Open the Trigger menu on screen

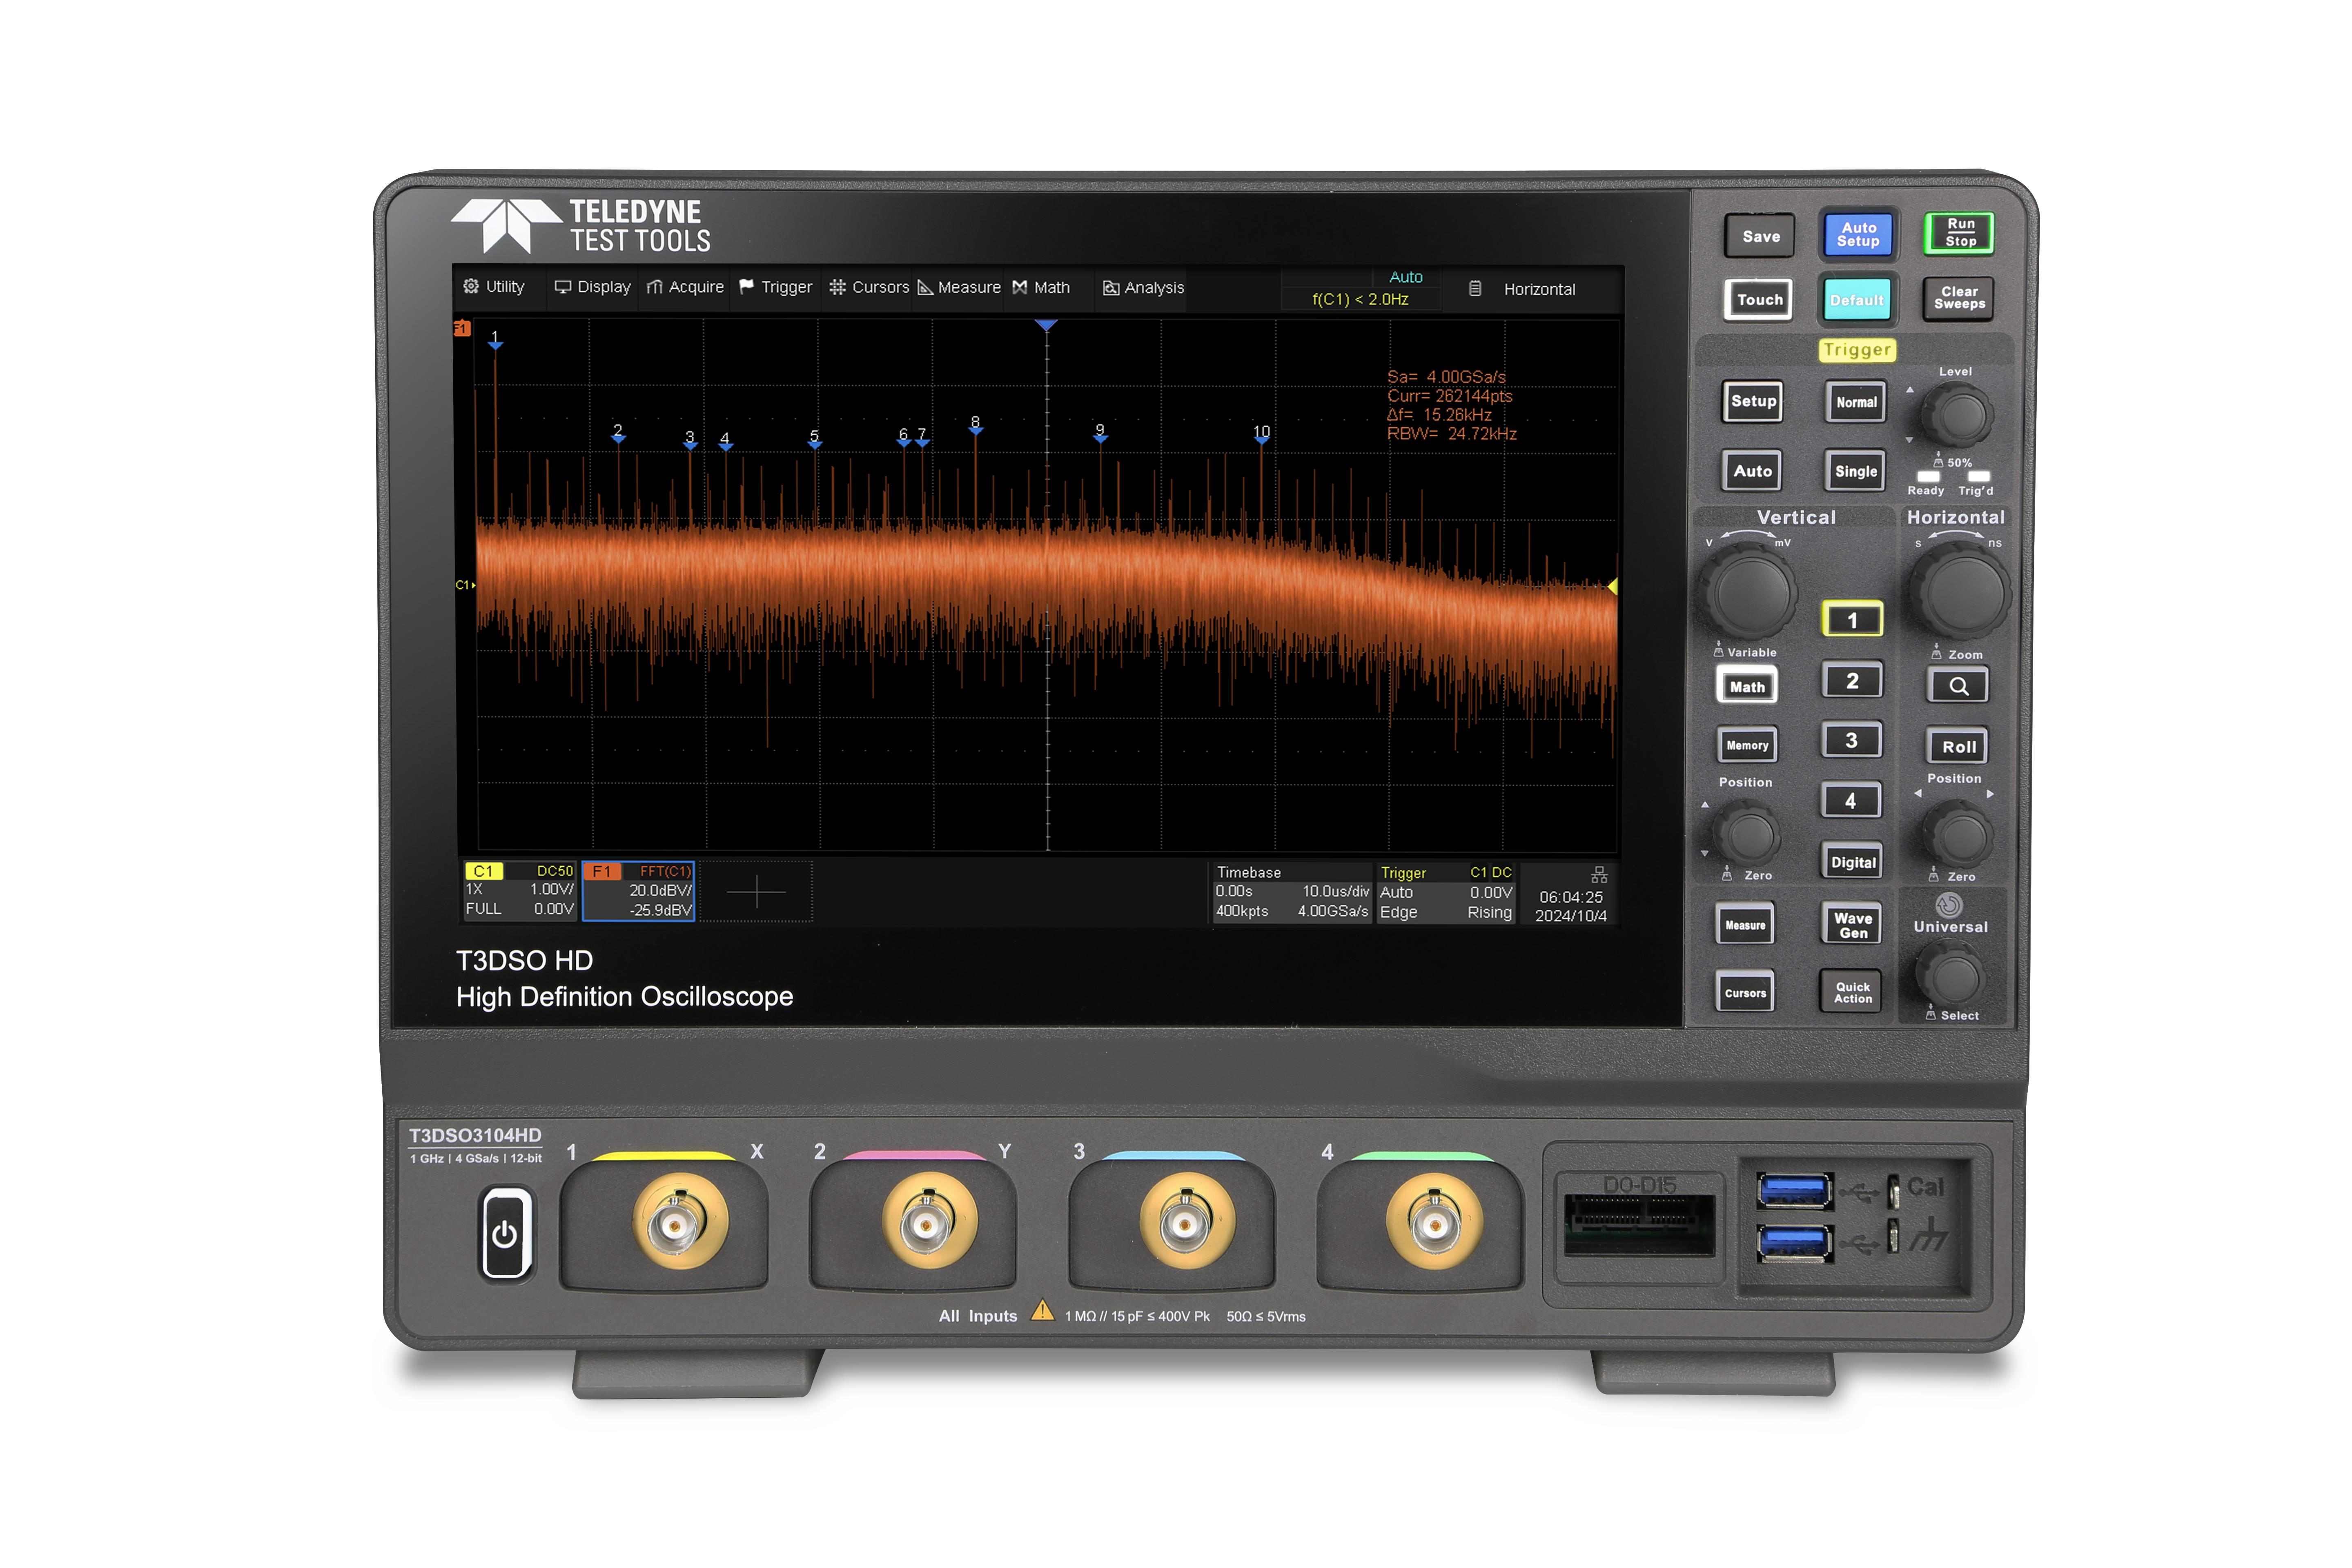[775, 287]
